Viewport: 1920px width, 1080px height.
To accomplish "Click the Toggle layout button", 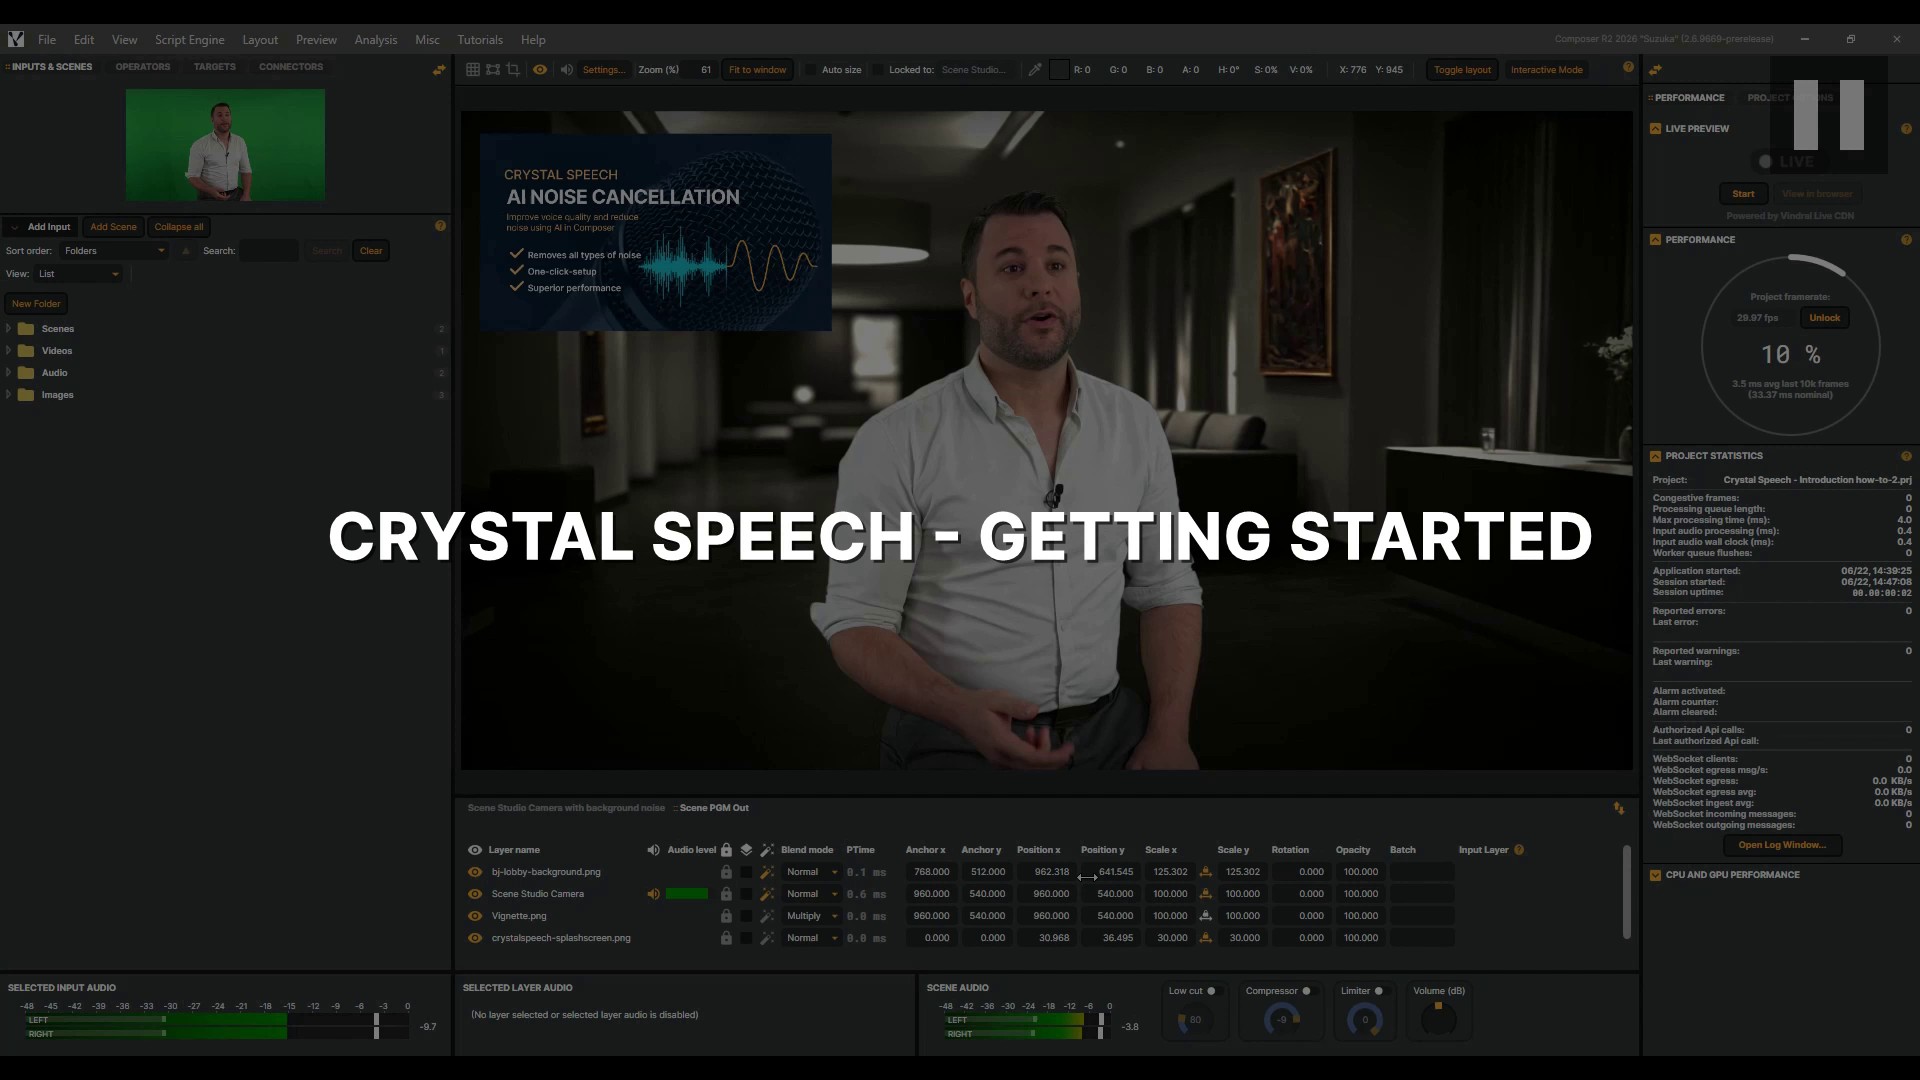I will (1462, 70).
